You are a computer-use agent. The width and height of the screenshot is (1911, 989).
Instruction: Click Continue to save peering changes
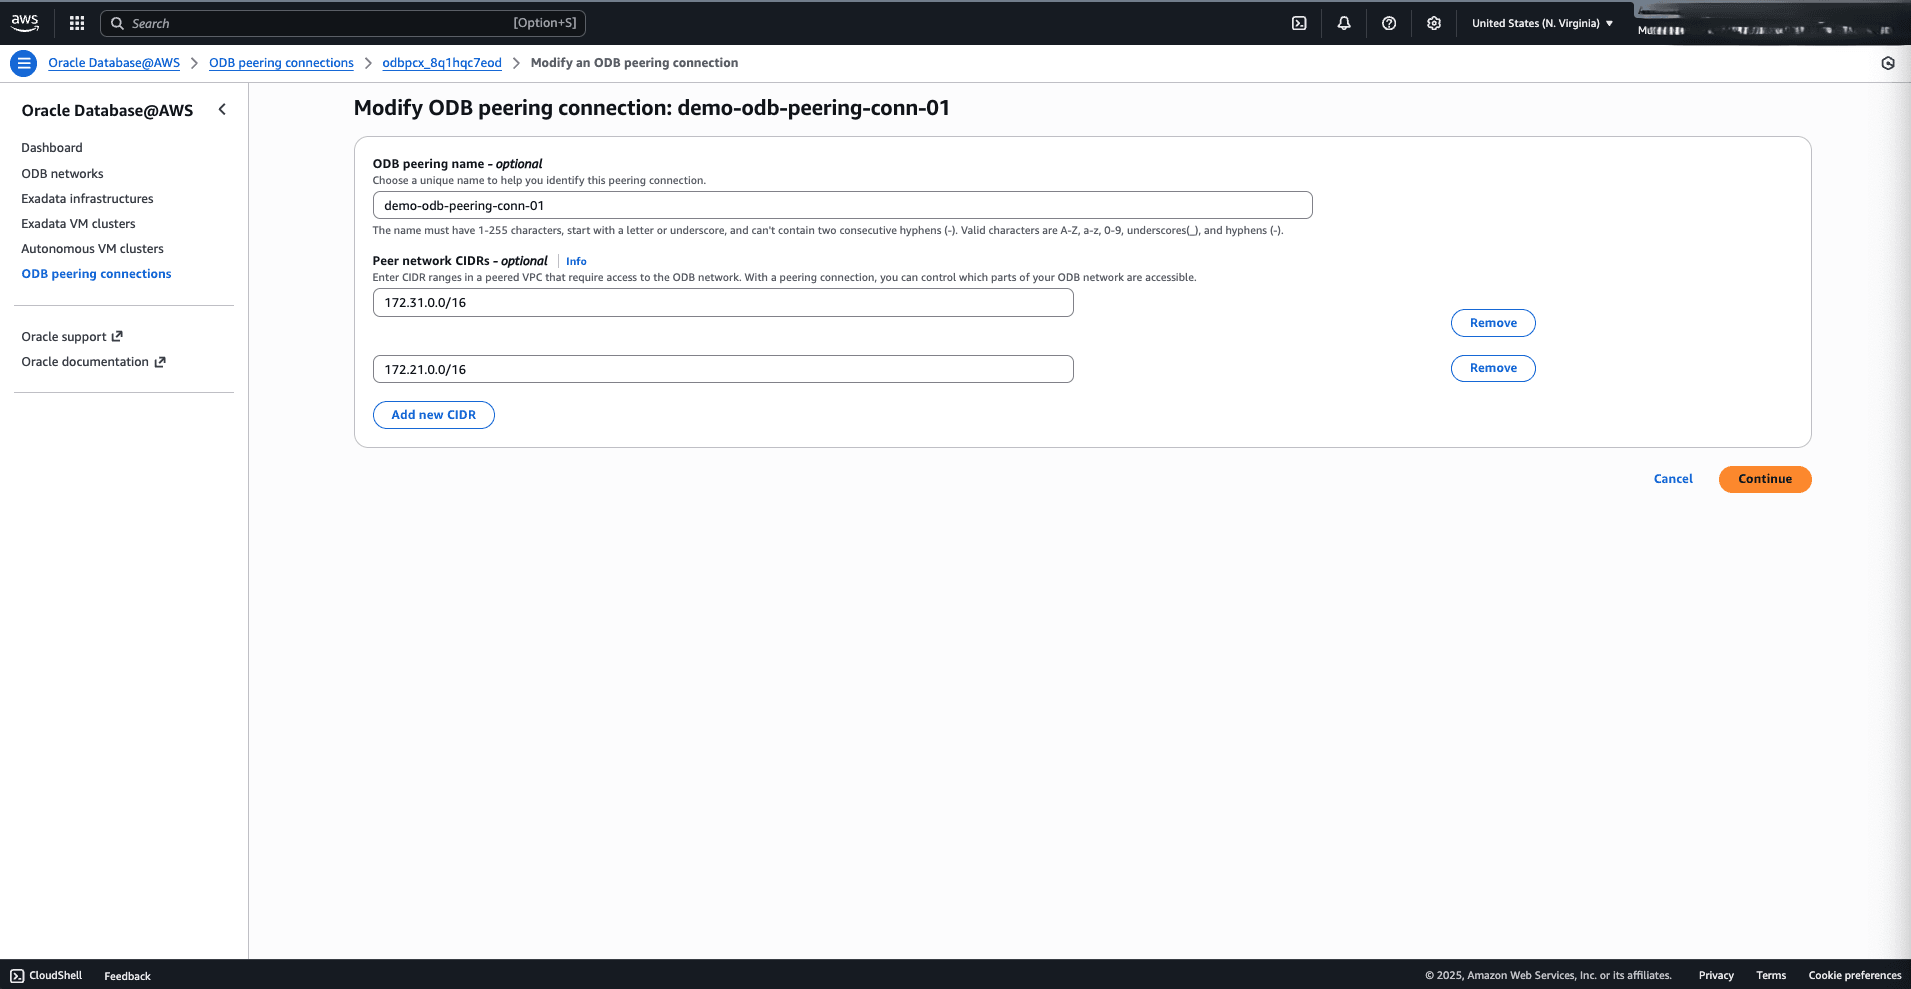[1764, 479]
